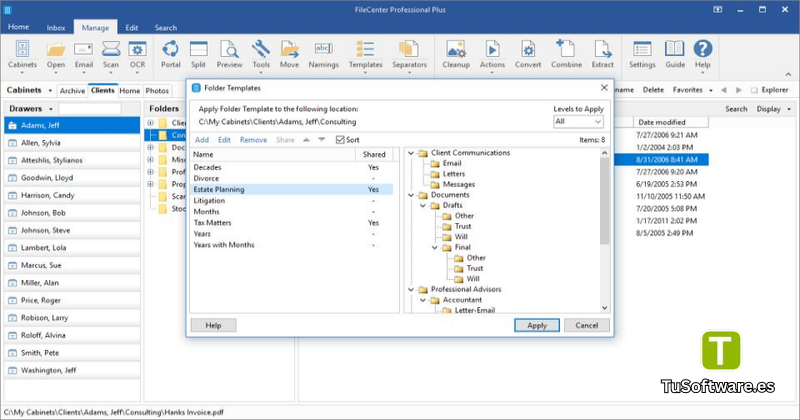800x420 pixels.
Task: Click the Date modified column header
Action: (x=670, y=122)
